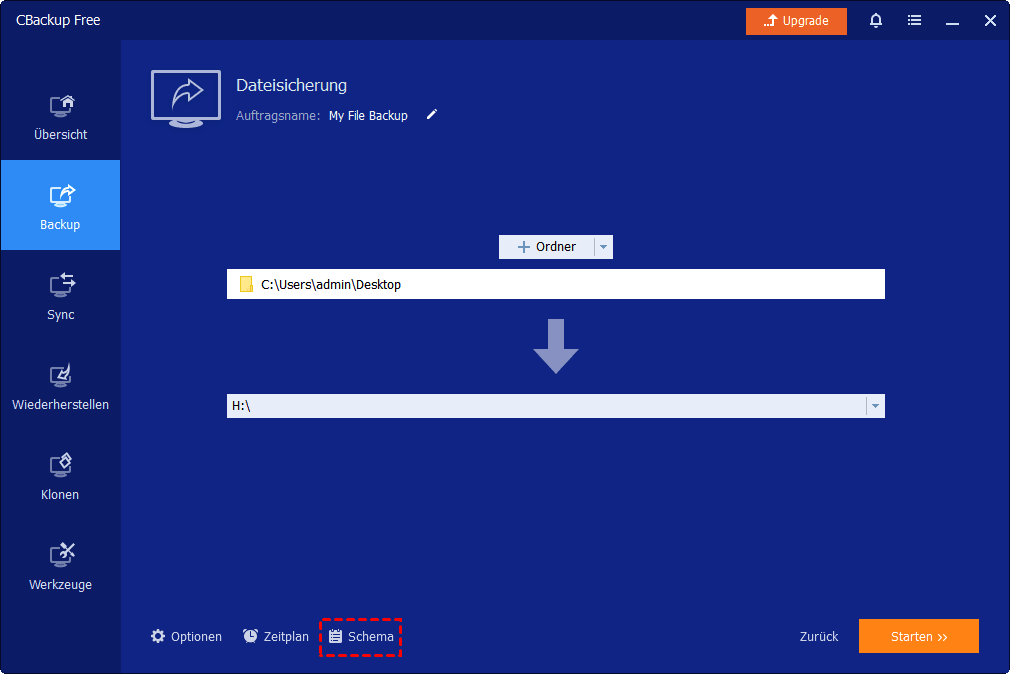Click the Ordner add folder button
1010x674 pixels.
click(x=546, y=247)
